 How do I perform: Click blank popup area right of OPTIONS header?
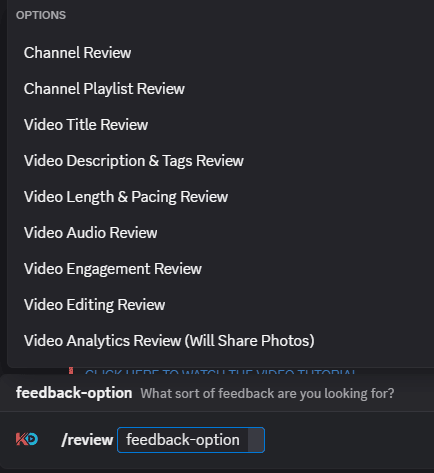tap(250, 15)
